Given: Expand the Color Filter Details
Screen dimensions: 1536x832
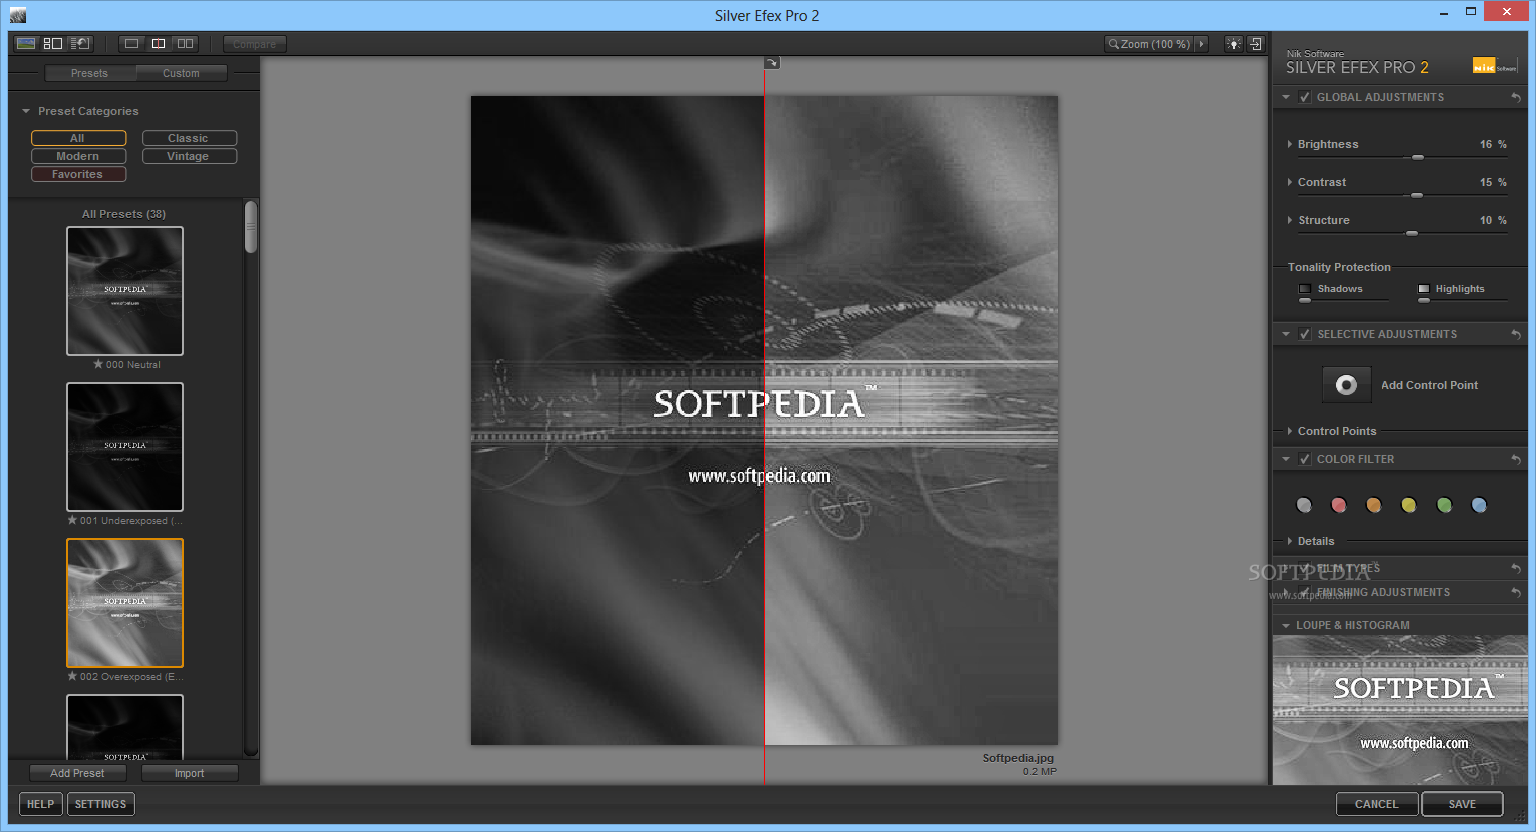Looking at the screenshot, I should 1290,541.
